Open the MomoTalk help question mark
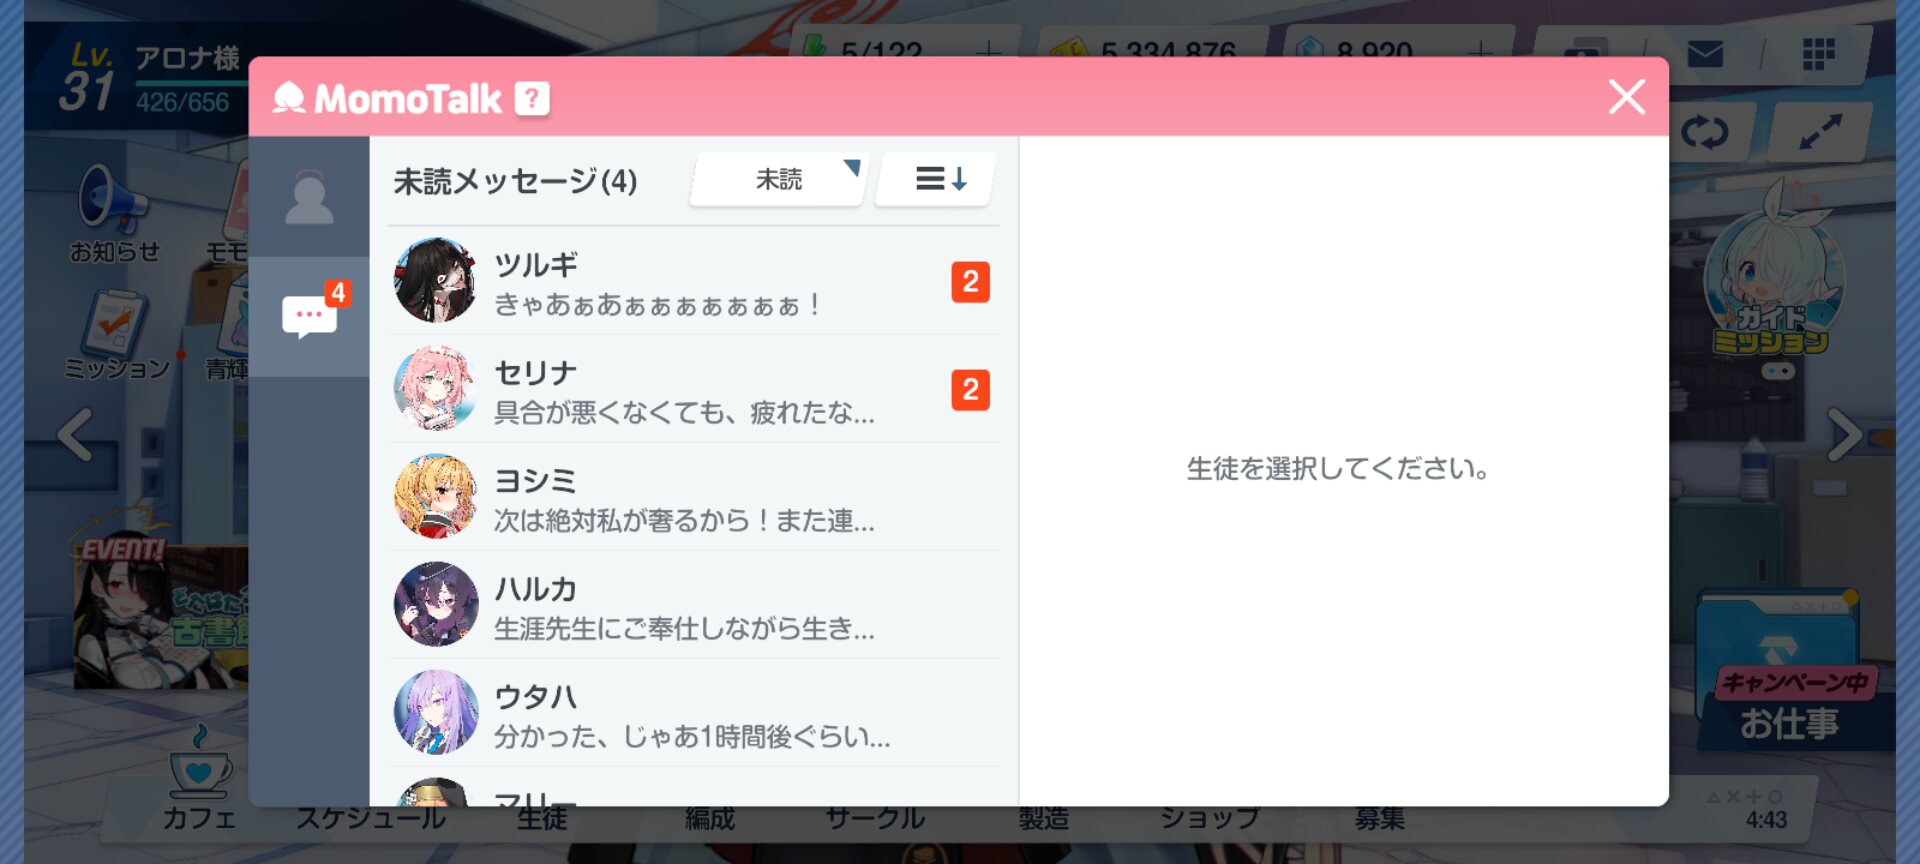 pyautogui.click(x=531, y=98)
